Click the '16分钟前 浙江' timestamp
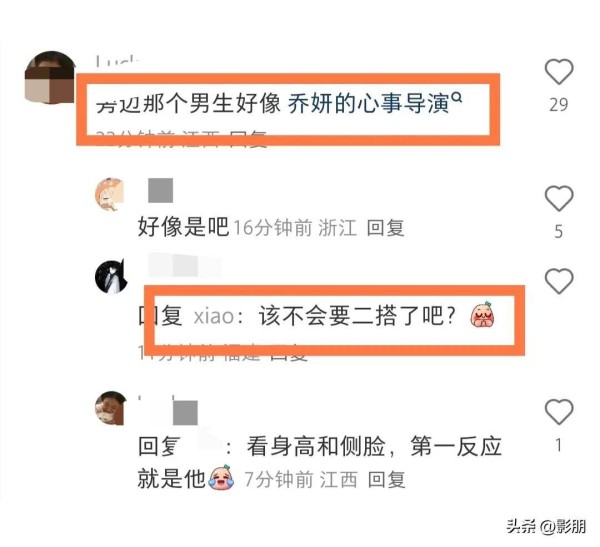600x547 pixels. (x=295, y=228)
